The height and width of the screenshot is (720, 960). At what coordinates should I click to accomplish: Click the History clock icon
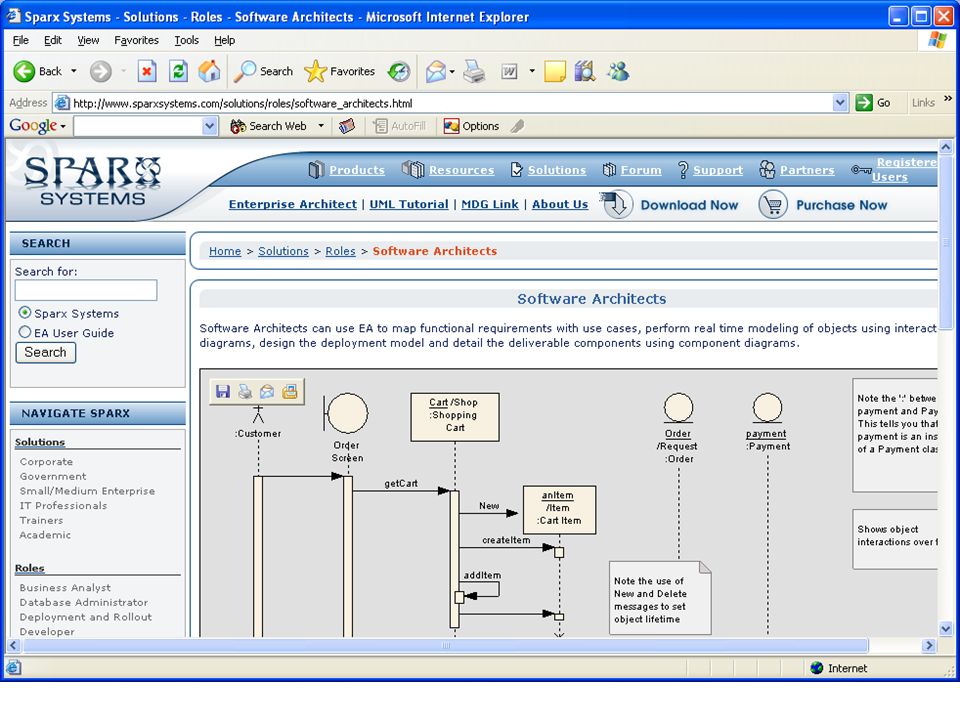(x=399, y=72)
